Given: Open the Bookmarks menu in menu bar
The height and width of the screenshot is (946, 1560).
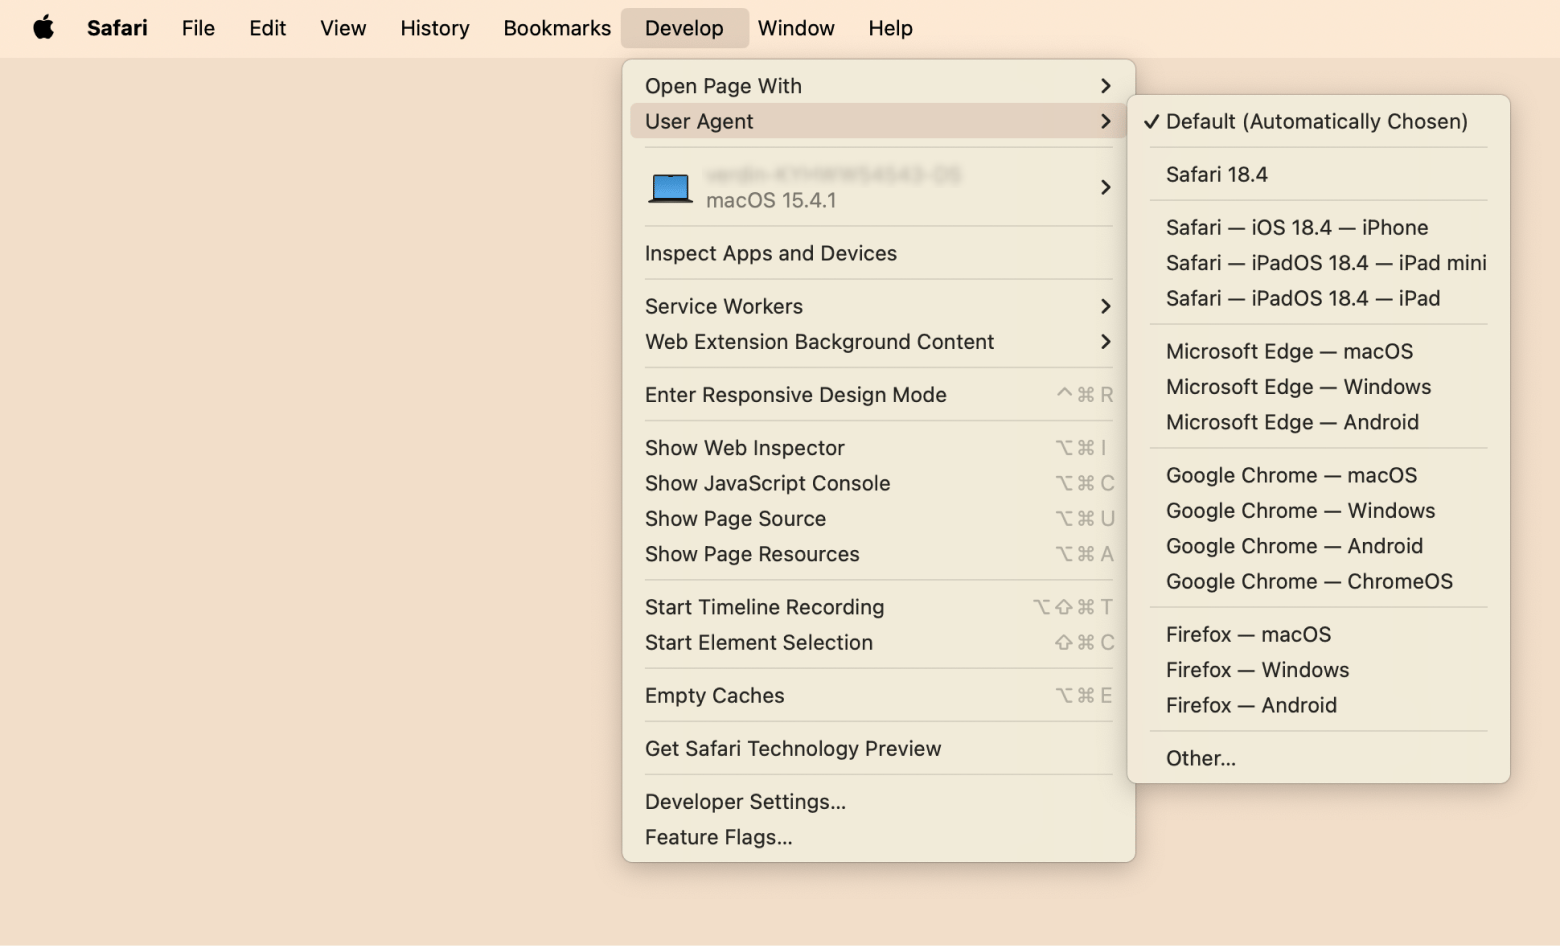Looking at the screenshot, I should click(x=556, y=28).
